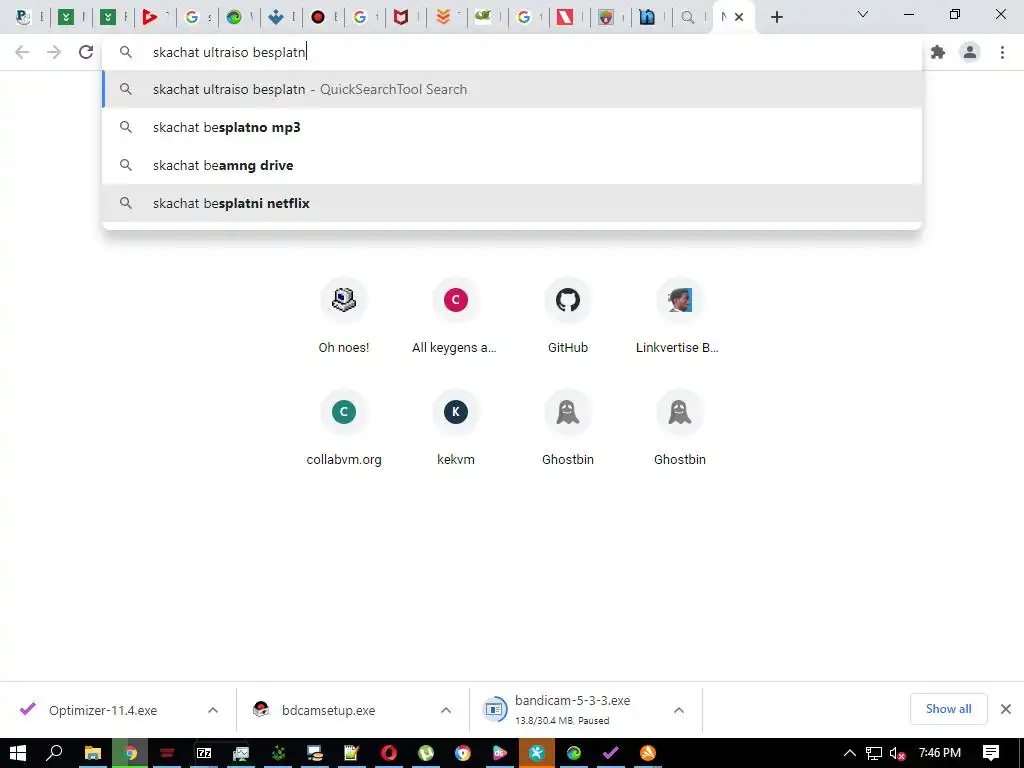Screen dimensions: 1024x768
Task: Switch to the green swirl tab
Action: [x=234, y=17]
